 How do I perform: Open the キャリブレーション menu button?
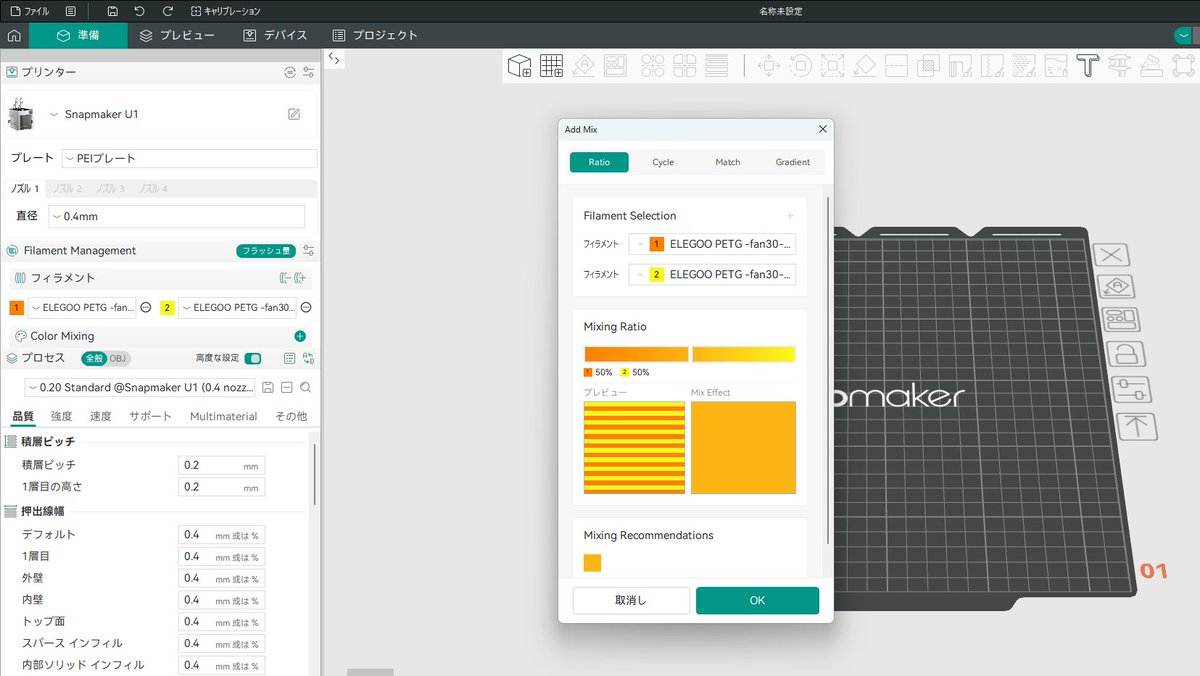[225, 11]
